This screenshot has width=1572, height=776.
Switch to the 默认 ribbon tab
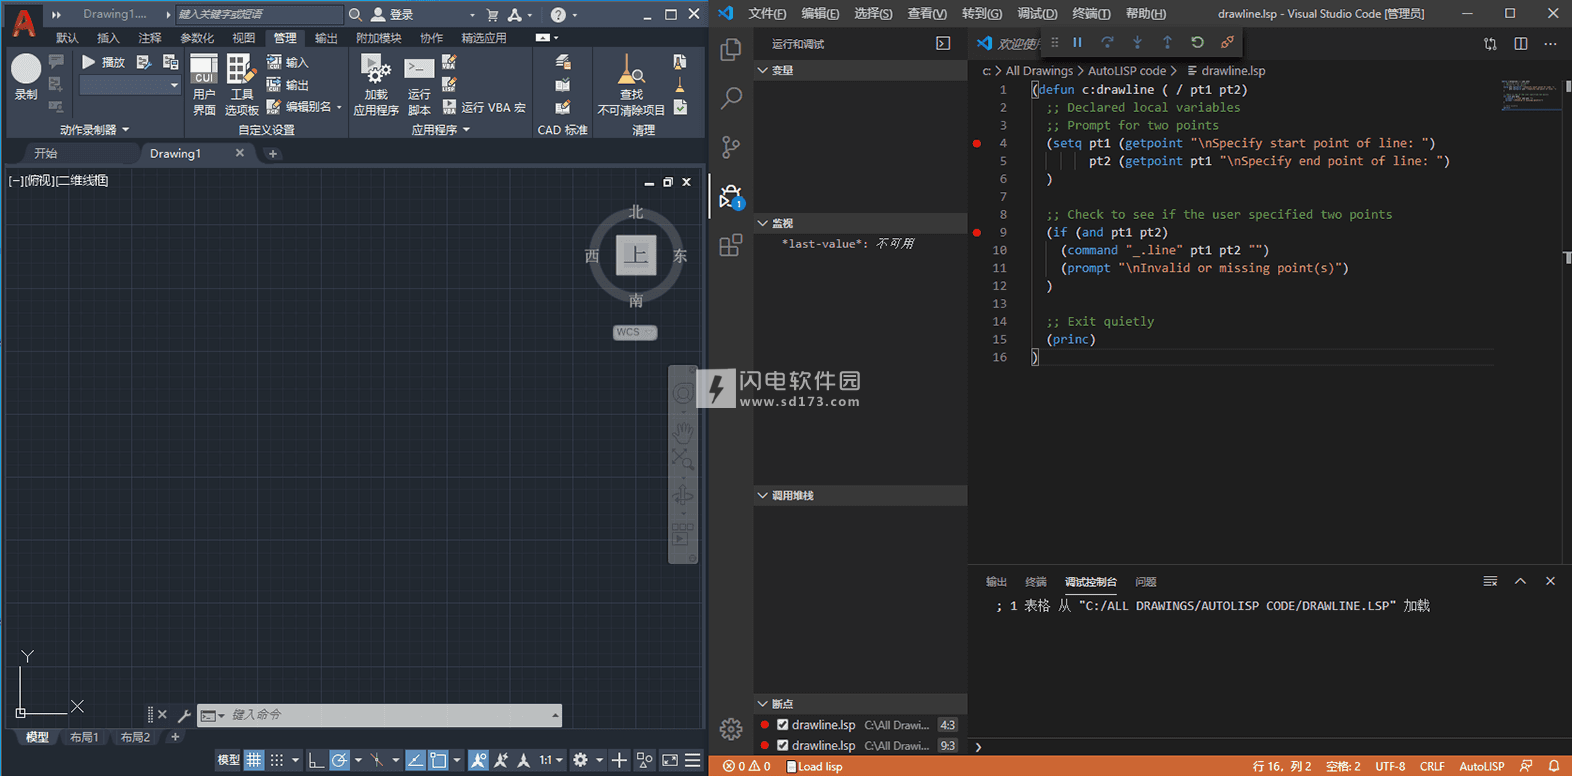[x=67, y=38]
